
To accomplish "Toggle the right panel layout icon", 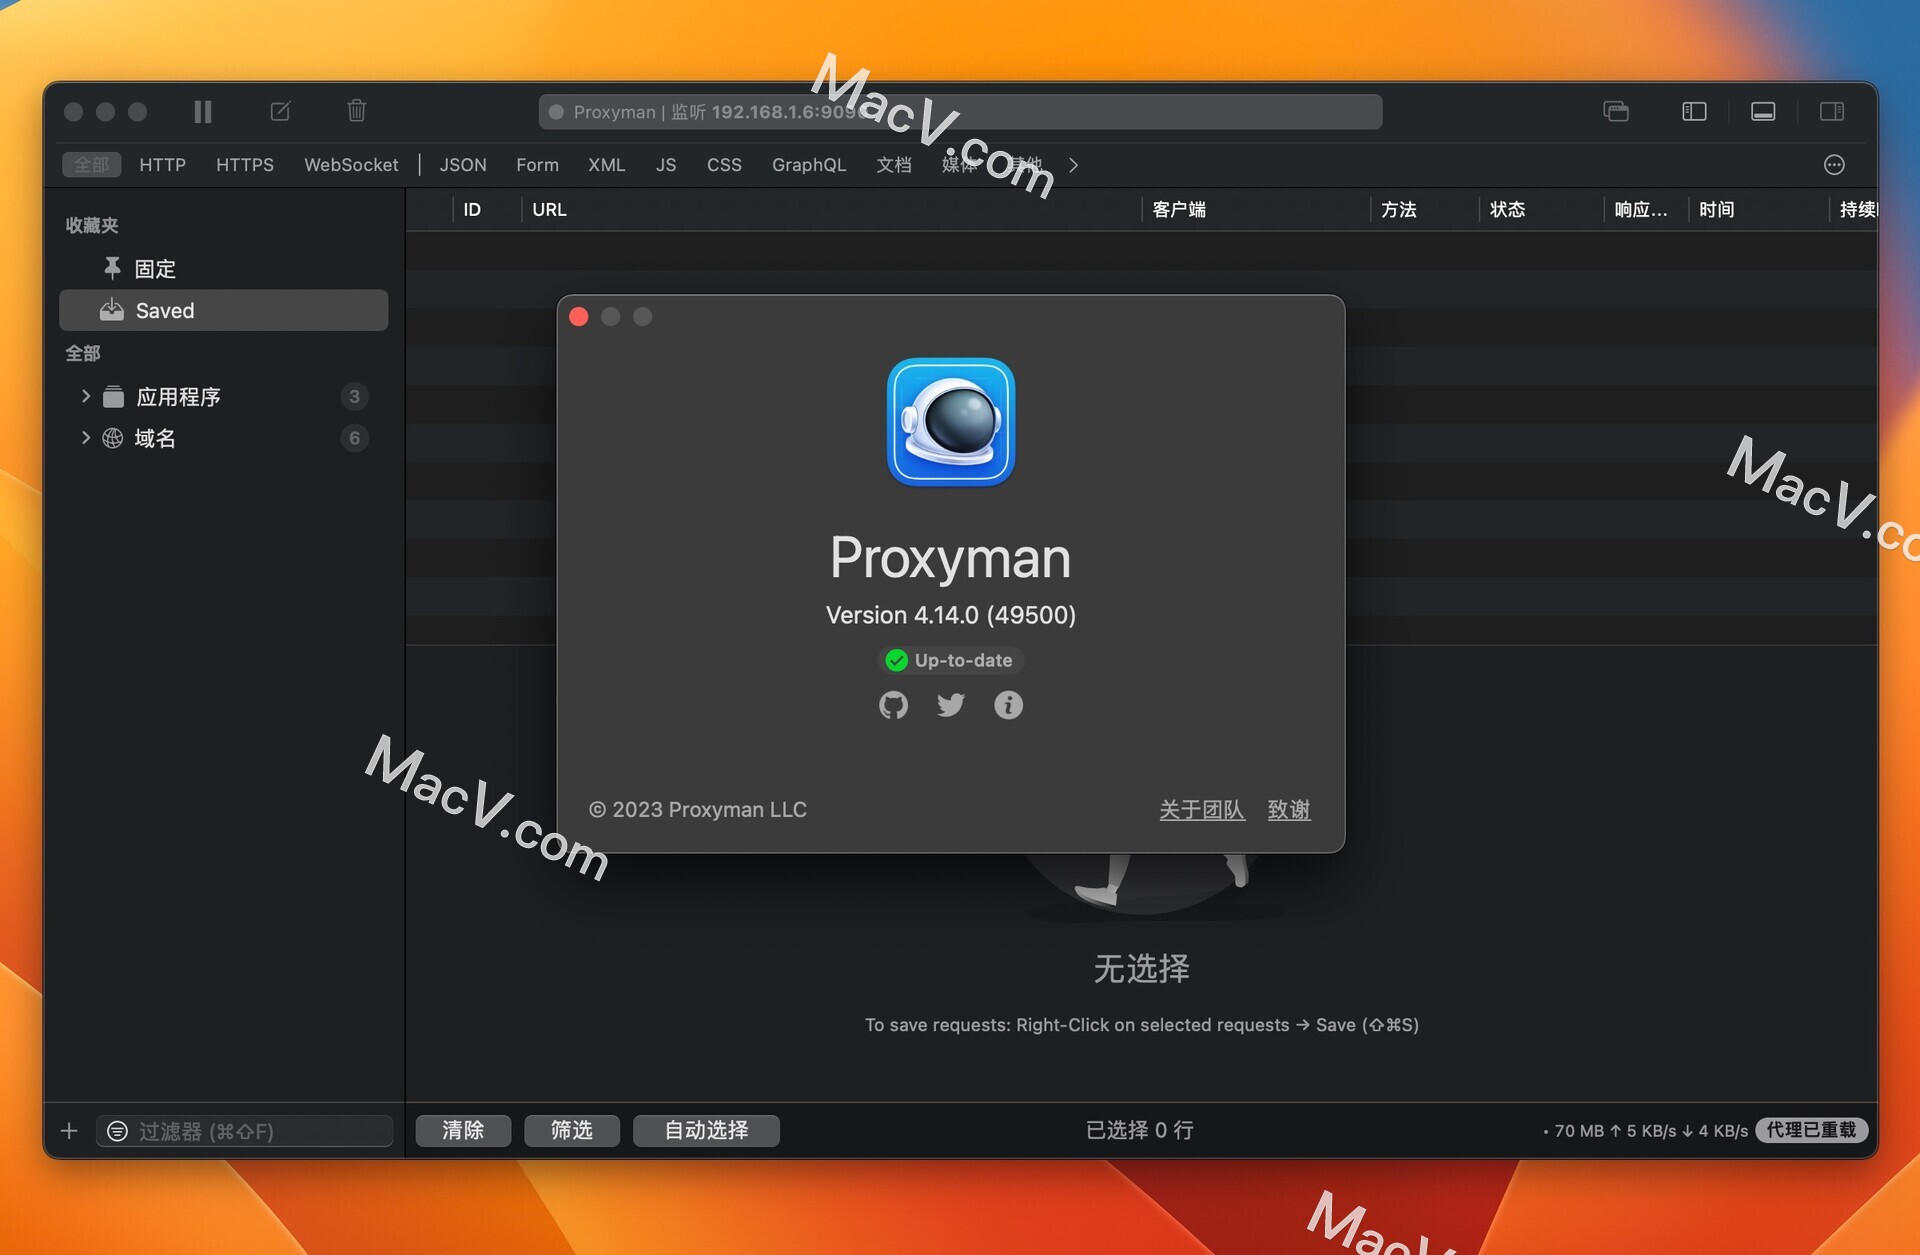I will point(1832,111).
